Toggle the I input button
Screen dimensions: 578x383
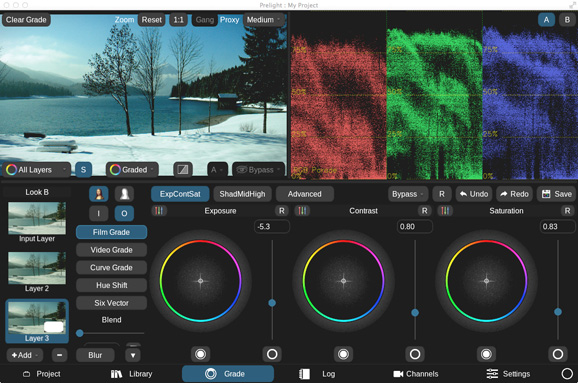tap(99, 213)
